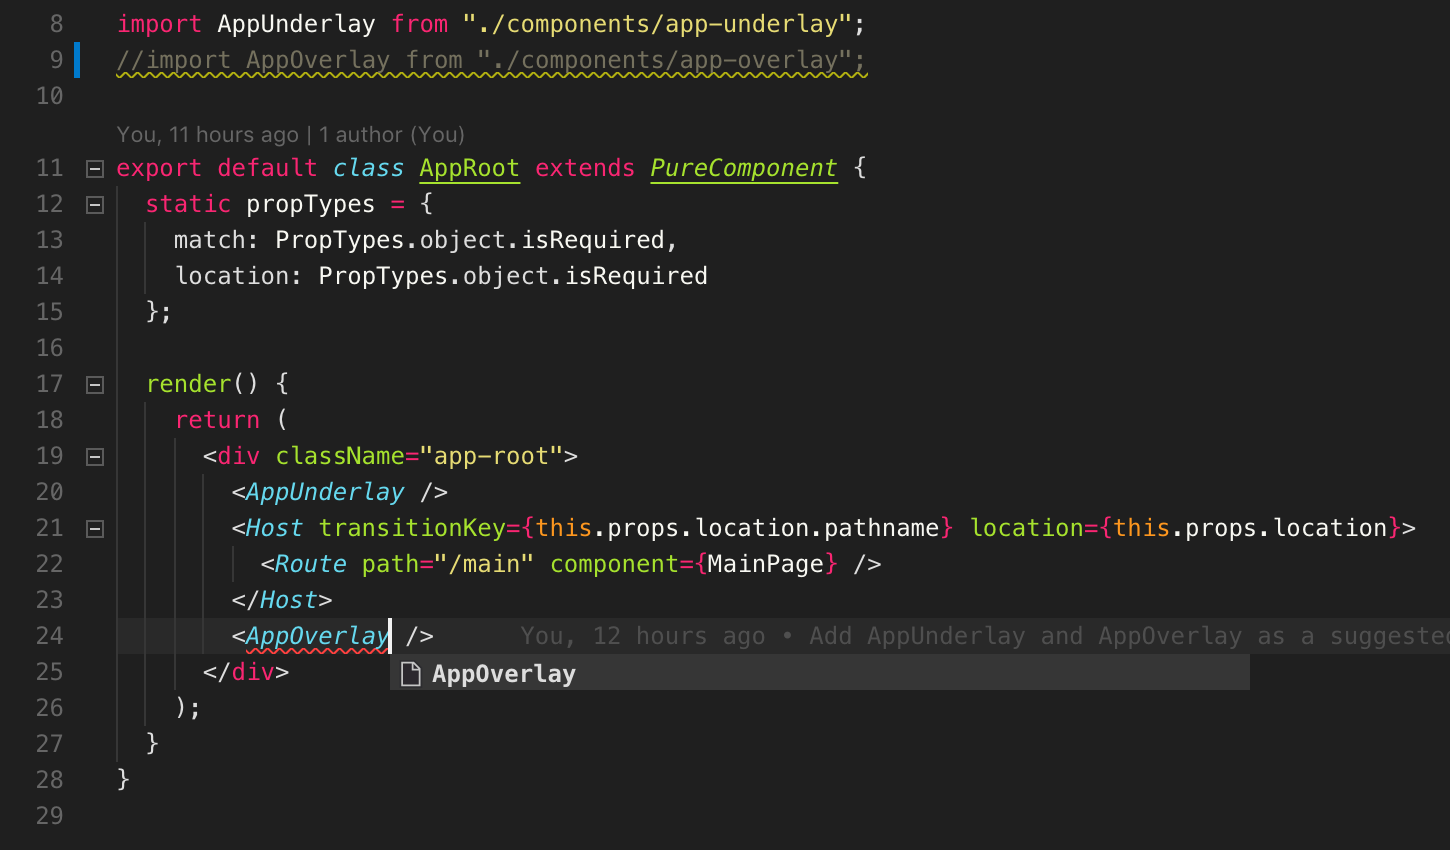Collapse the render() method fold marker
The width and height of the screenshot is (1450, 850).
(x=94, y=383)
